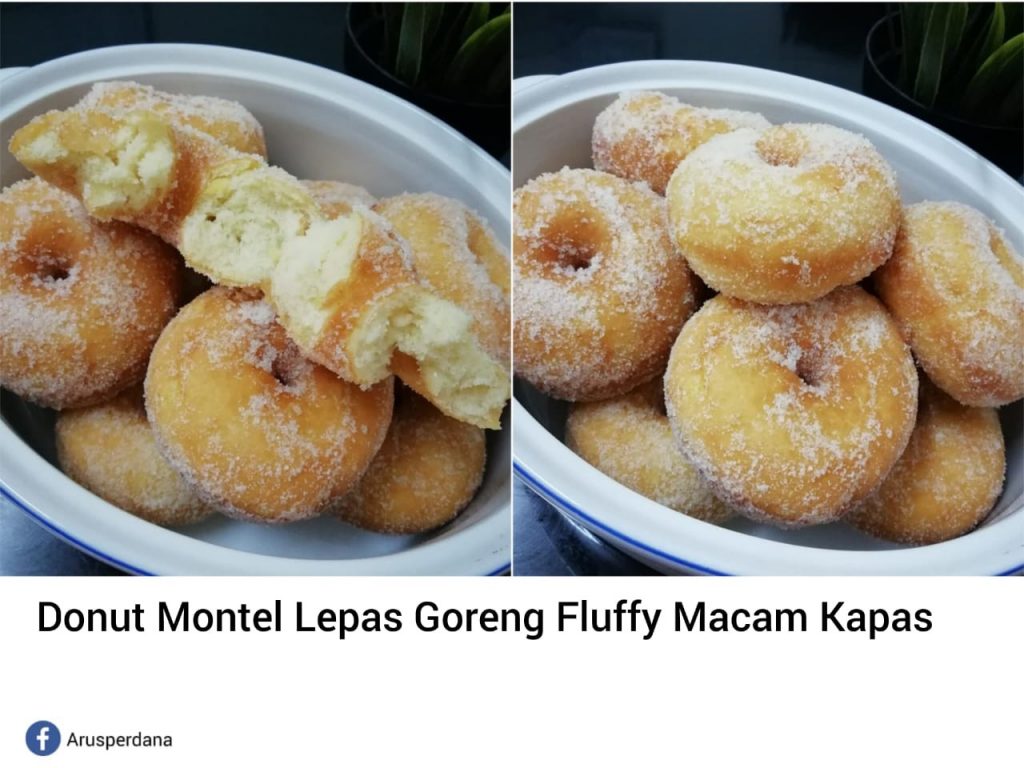This screenshot has width=1024, height=768.
Task: Click the word "Donut" in the headline
Action: click(x=91, y=616)
